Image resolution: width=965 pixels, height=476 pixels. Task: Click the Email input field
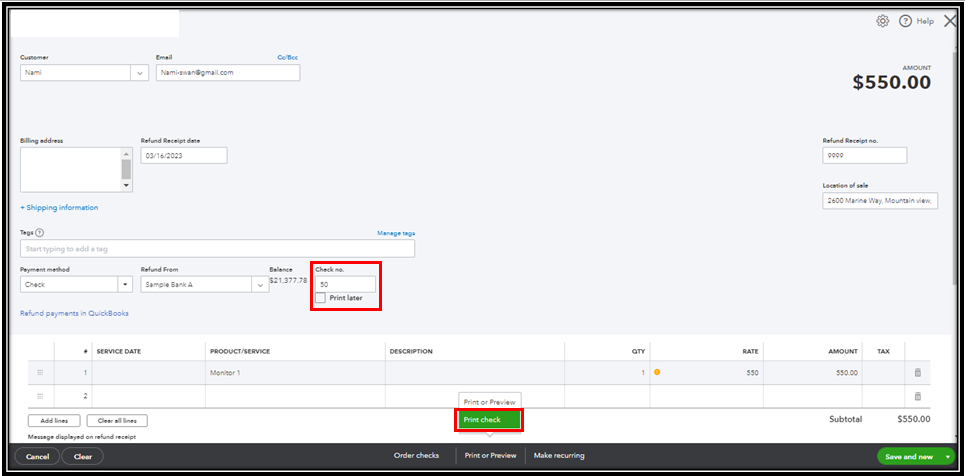pyautogui.click(x=228, y=73)
